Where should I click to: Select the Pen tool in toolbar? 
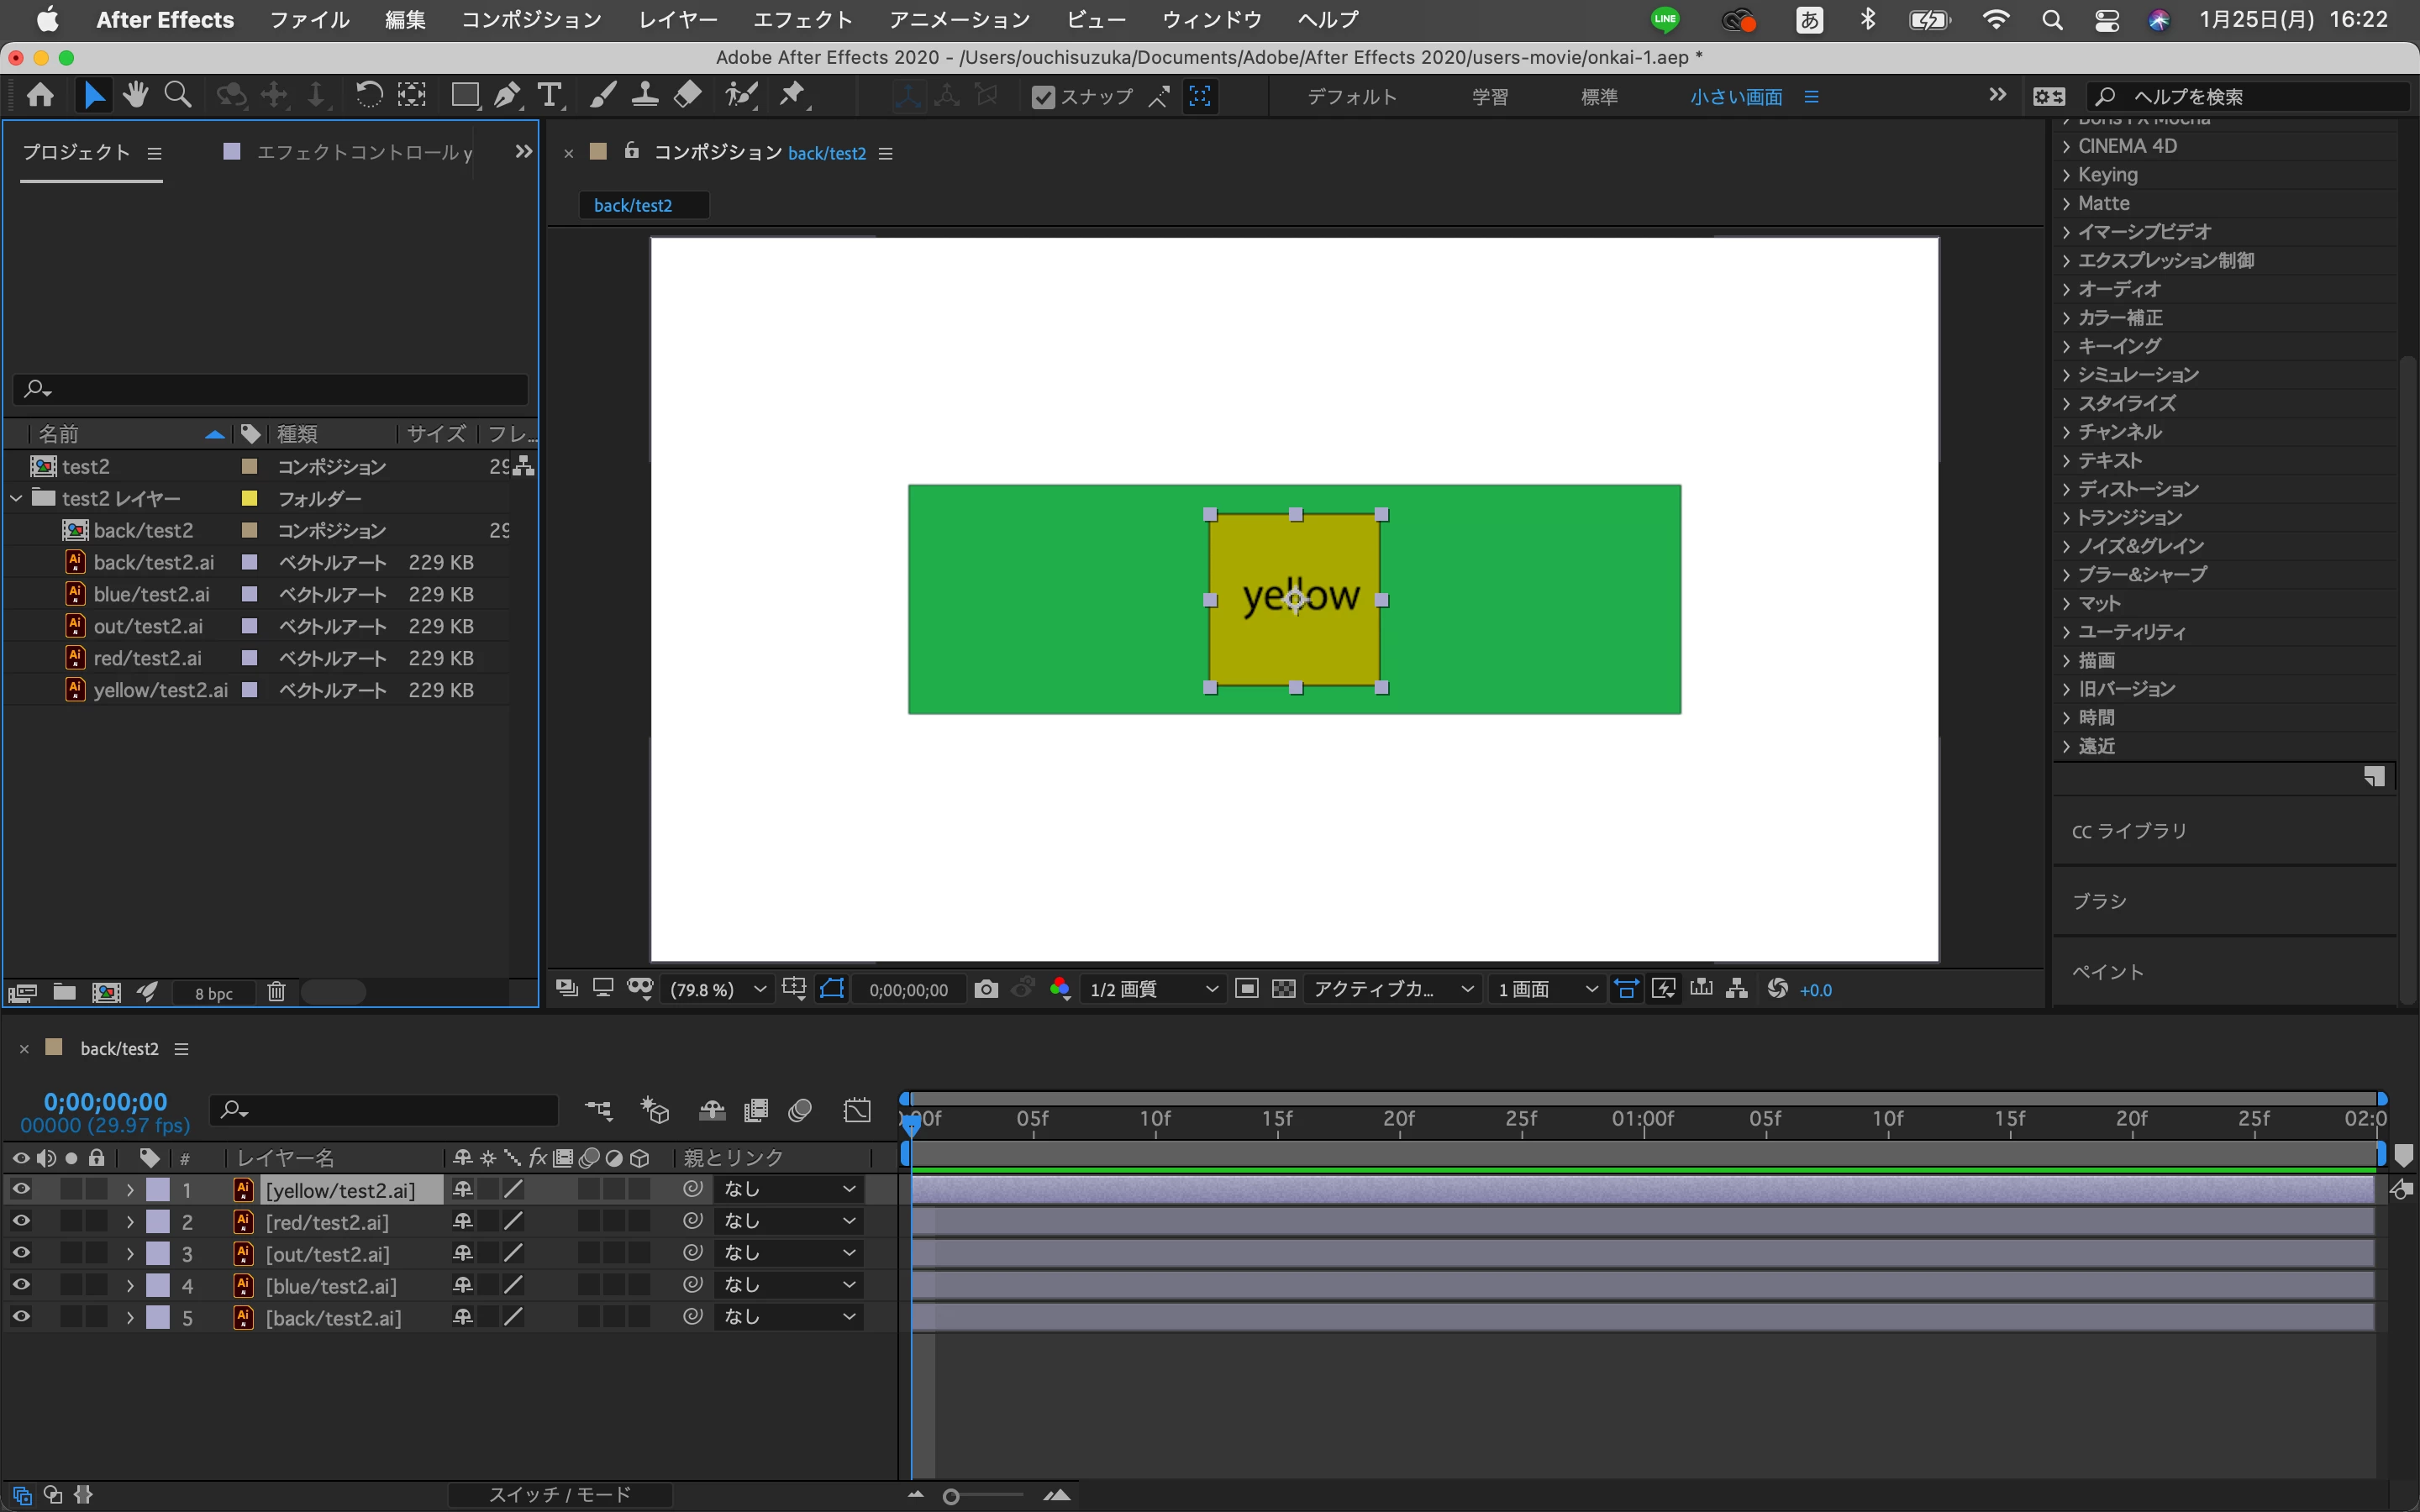coord(507,96)
